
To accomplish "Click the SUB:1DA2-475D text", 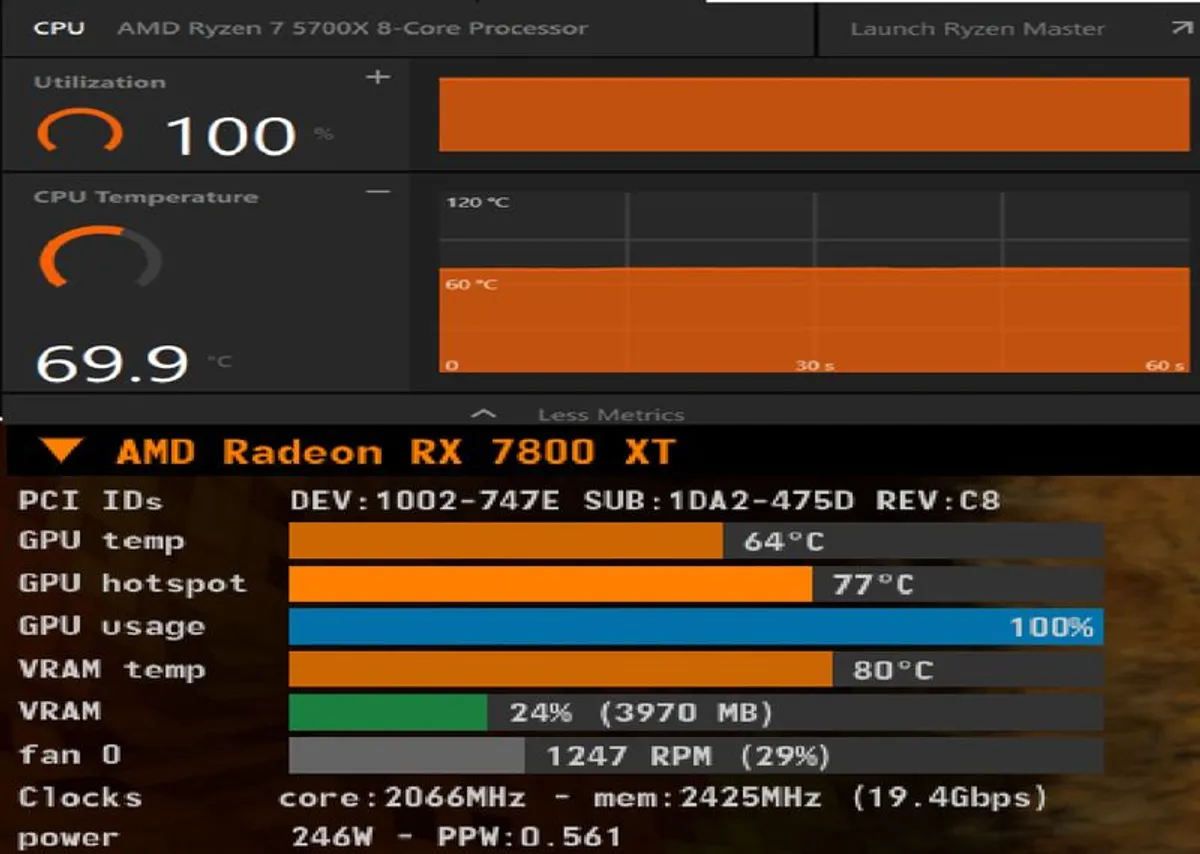I will click(x=717, y=500).
